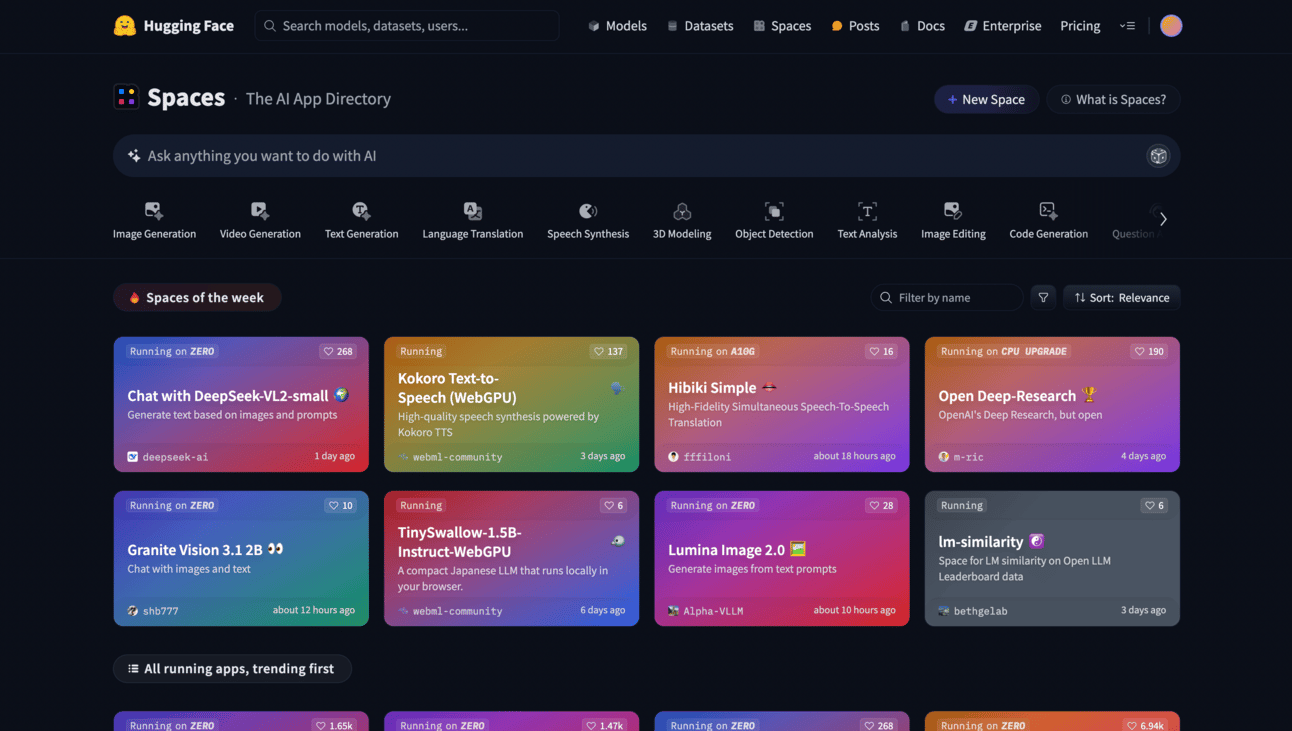Select the Text Generation category icon

click(x=361, y=211)
